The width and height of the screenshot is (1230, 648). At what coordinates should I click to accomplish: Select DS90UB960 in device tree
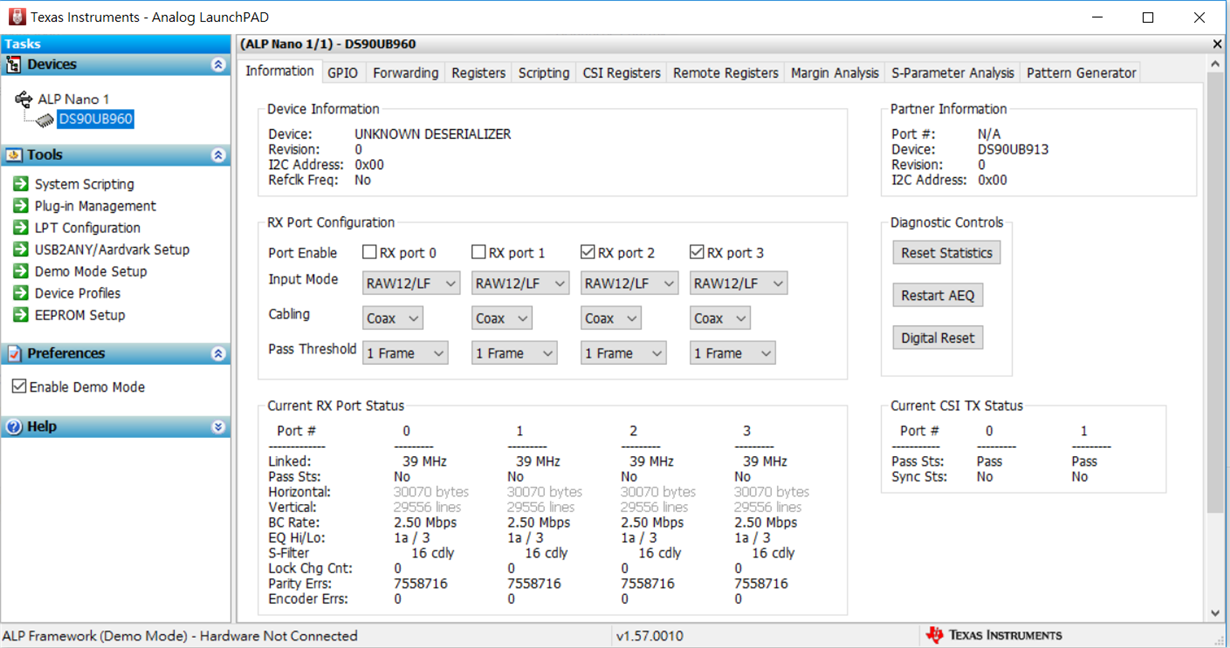click(95, 119)
